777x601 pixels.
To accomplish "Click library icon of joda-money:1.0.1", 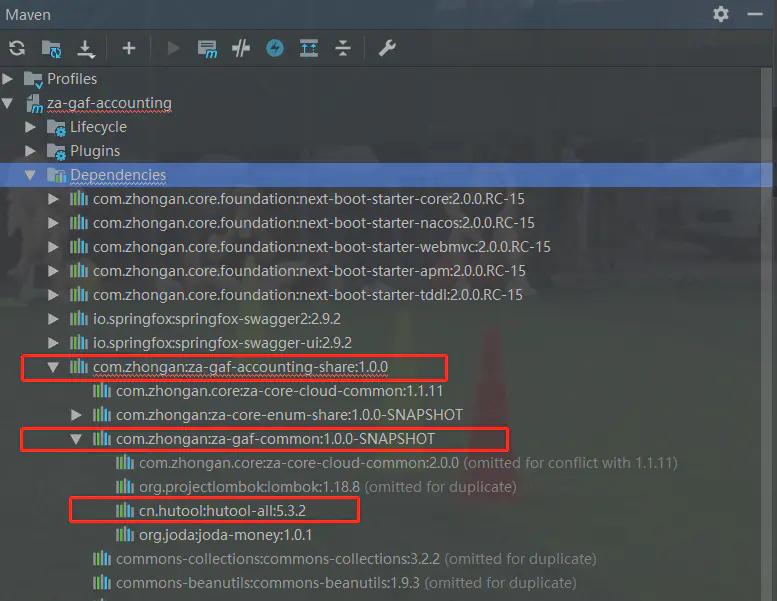I will click(x=125, y=535).
